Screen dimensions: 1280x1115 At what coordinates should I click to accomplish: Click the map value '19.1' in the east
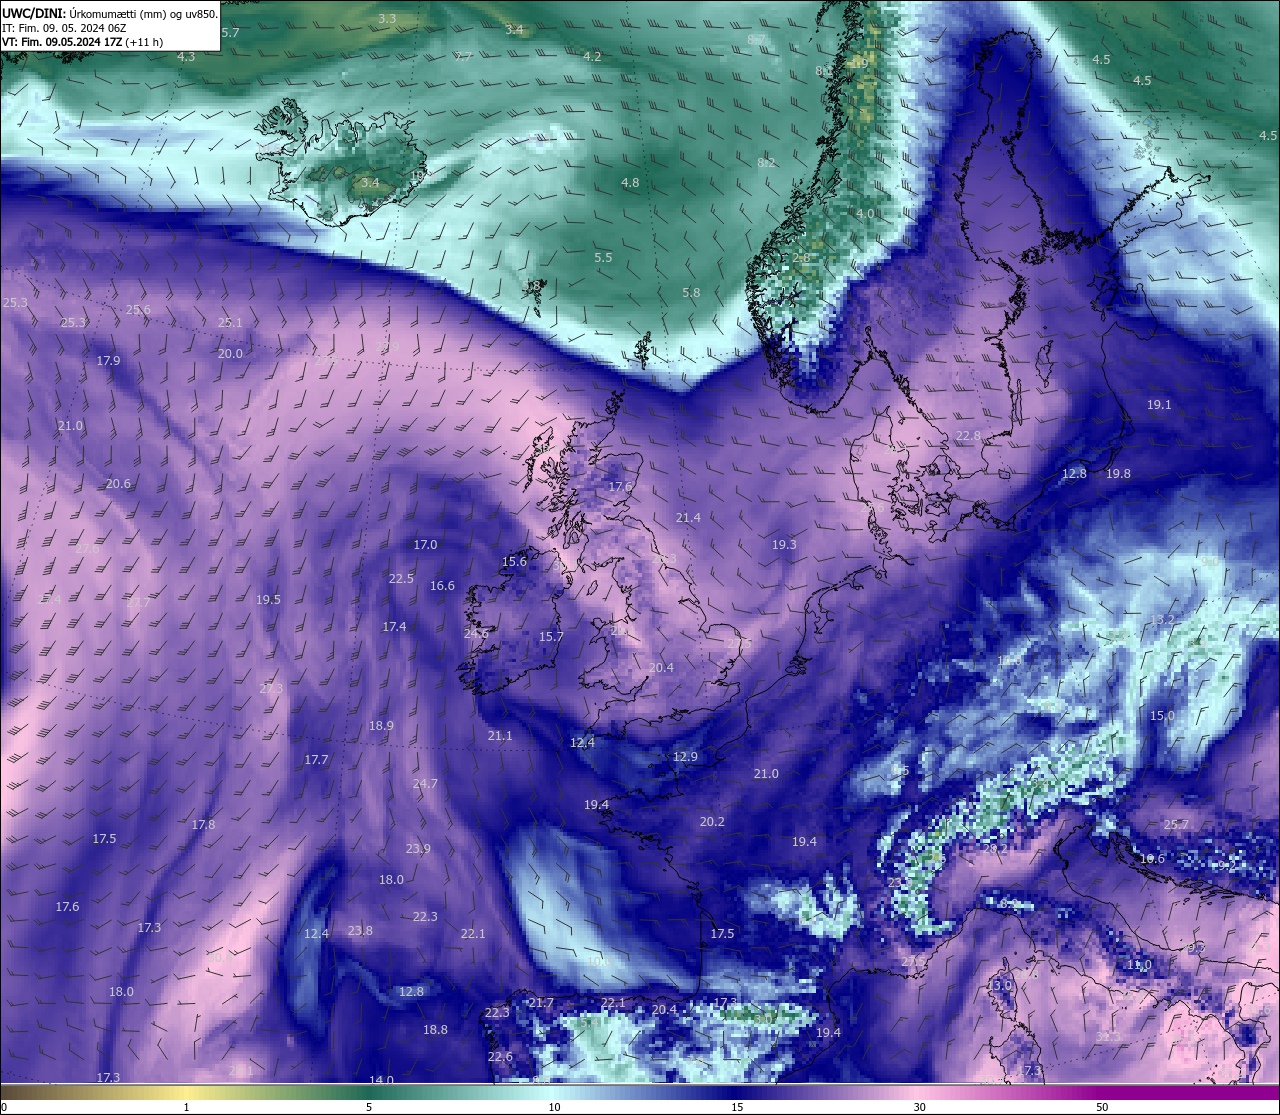(1159, 405)
